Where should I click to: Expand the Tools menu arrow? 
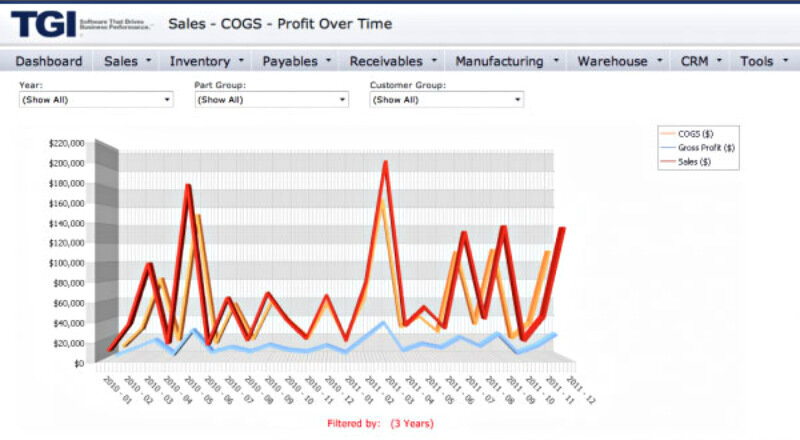(784, 61)
